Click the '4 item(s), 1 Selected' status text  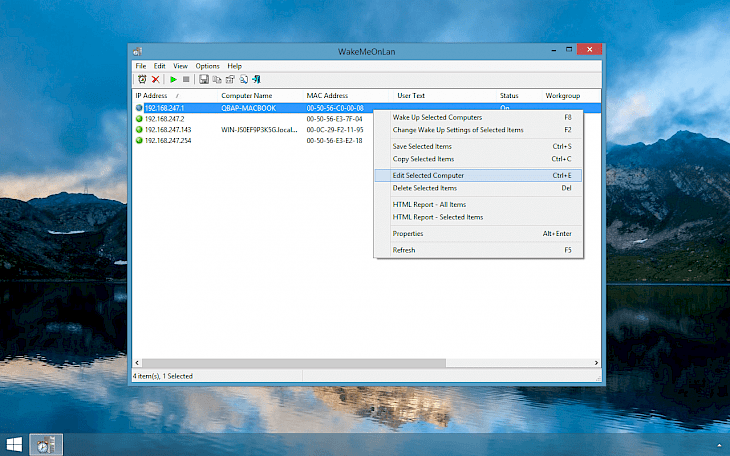pos(163,376)
